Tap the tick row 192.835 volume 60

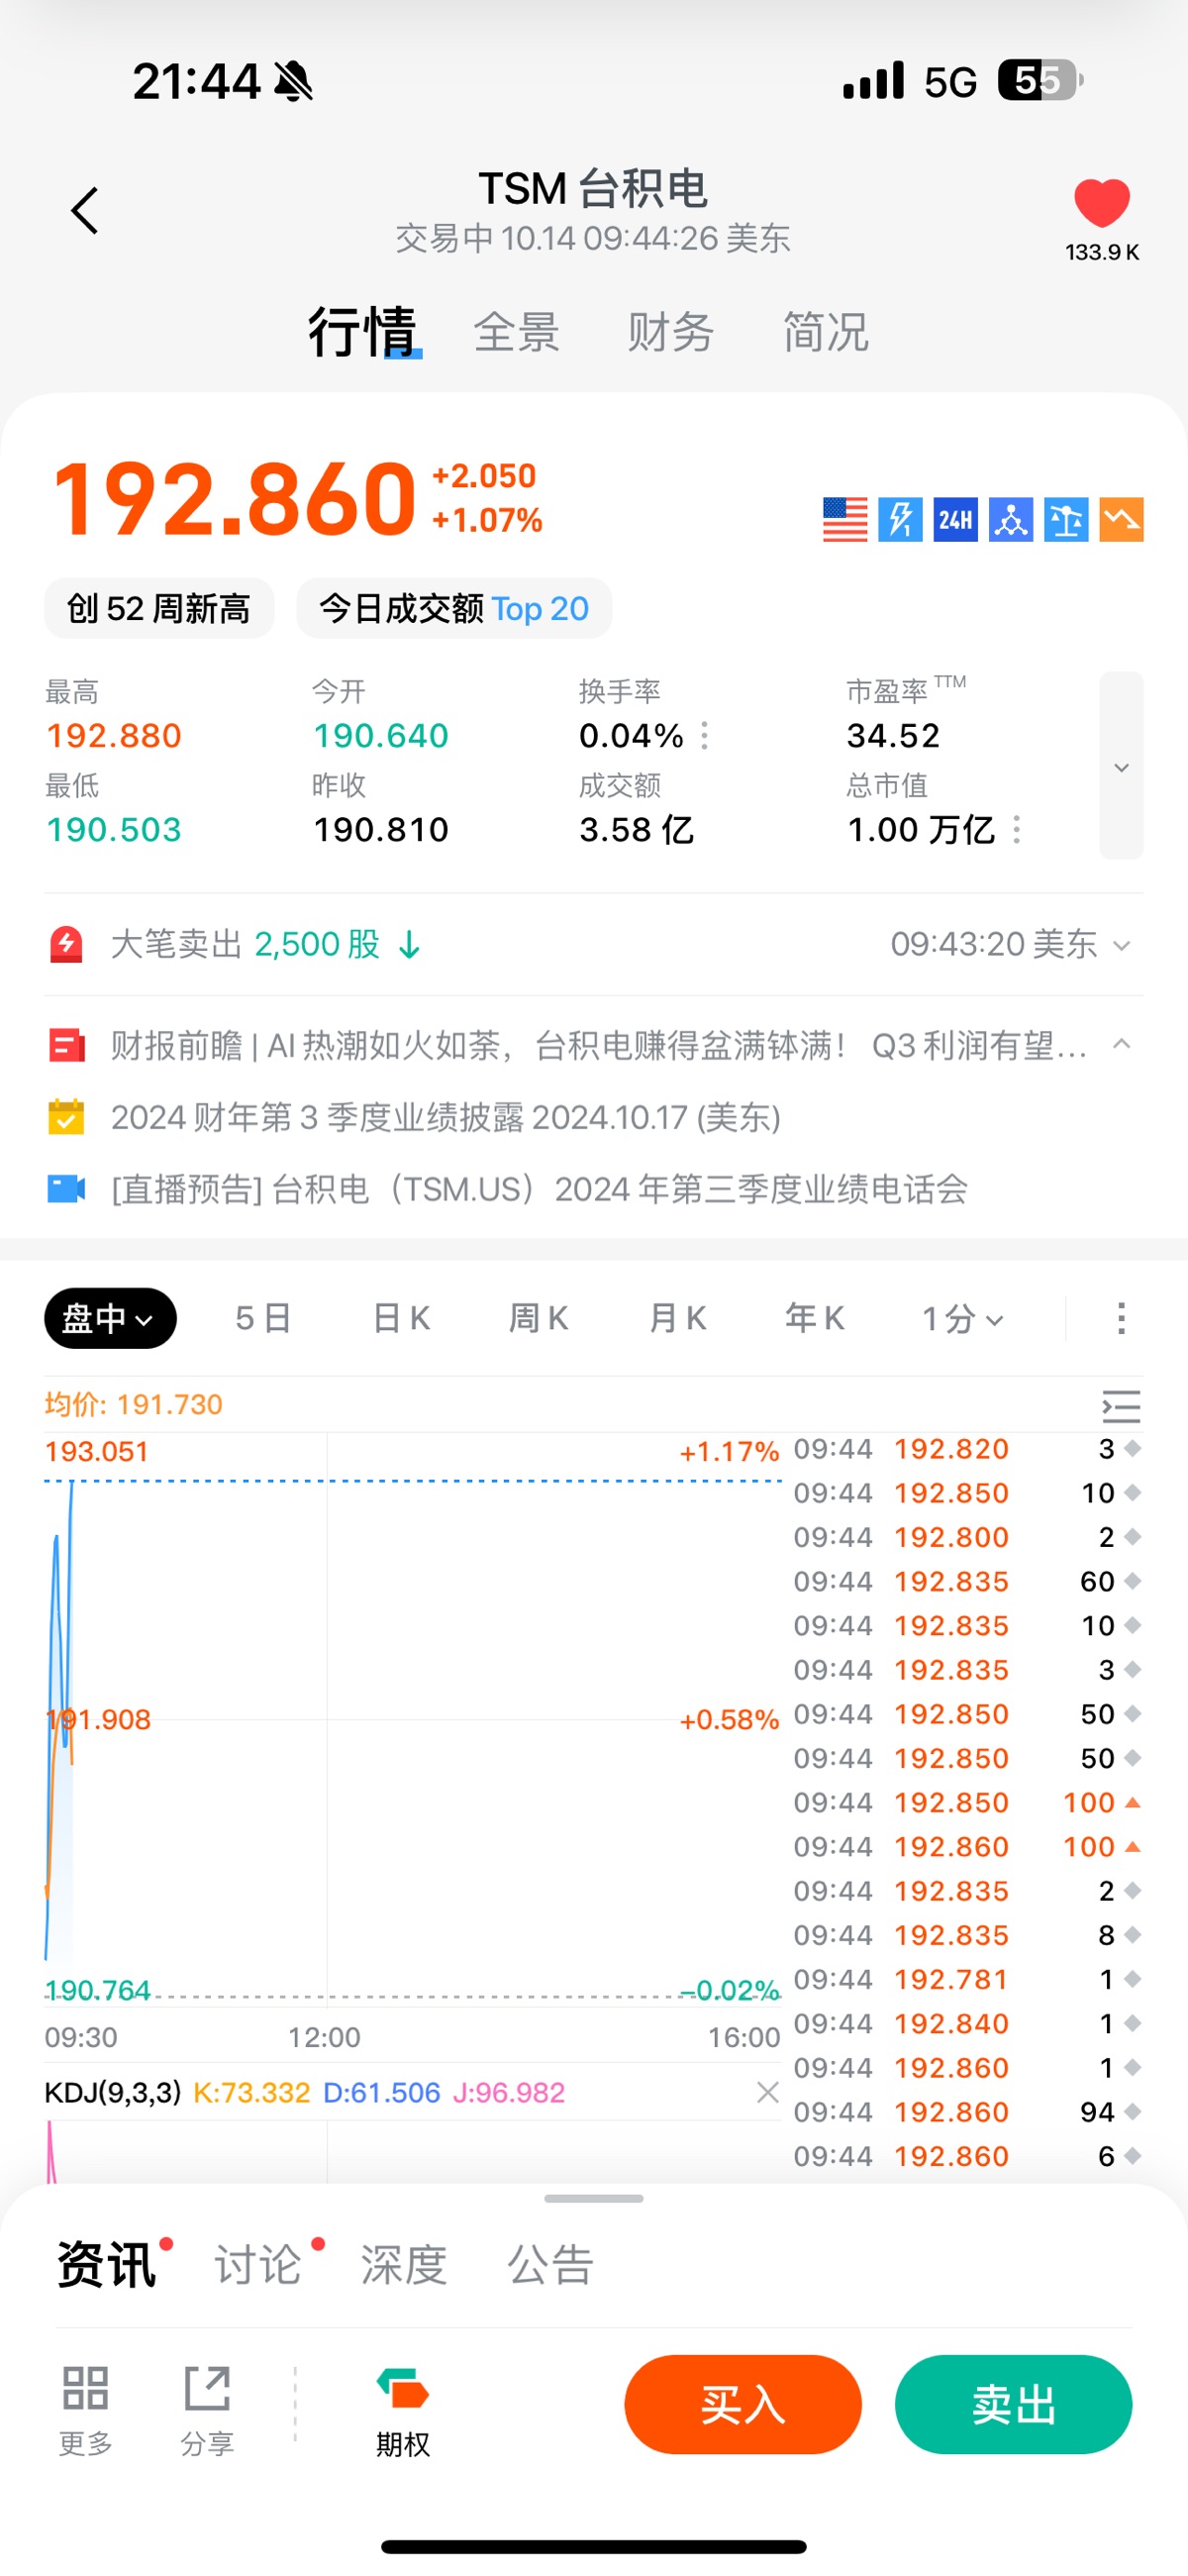click(967, 1581)
